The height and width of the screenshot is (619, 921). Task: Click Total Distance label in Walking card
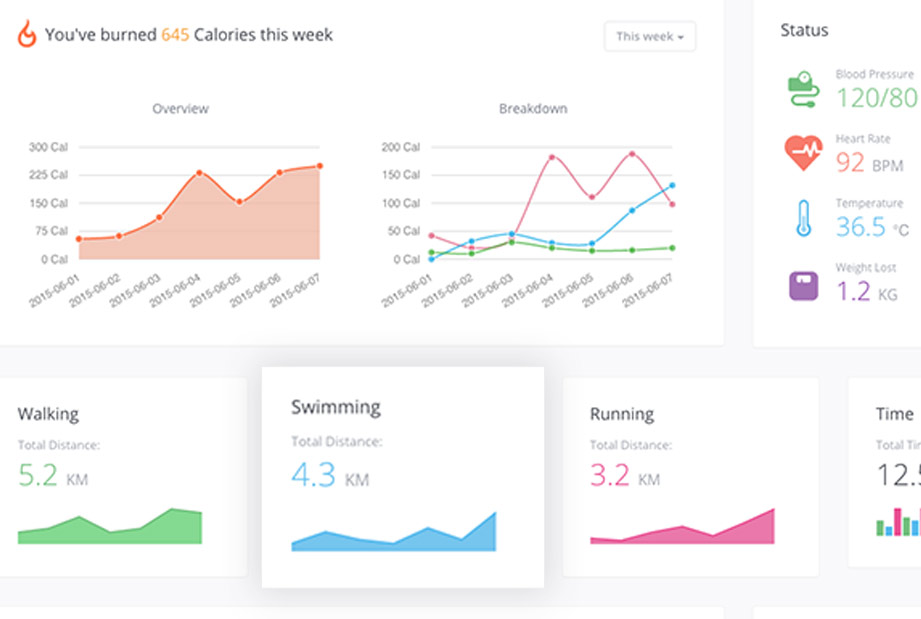click(x=59, y=445)
